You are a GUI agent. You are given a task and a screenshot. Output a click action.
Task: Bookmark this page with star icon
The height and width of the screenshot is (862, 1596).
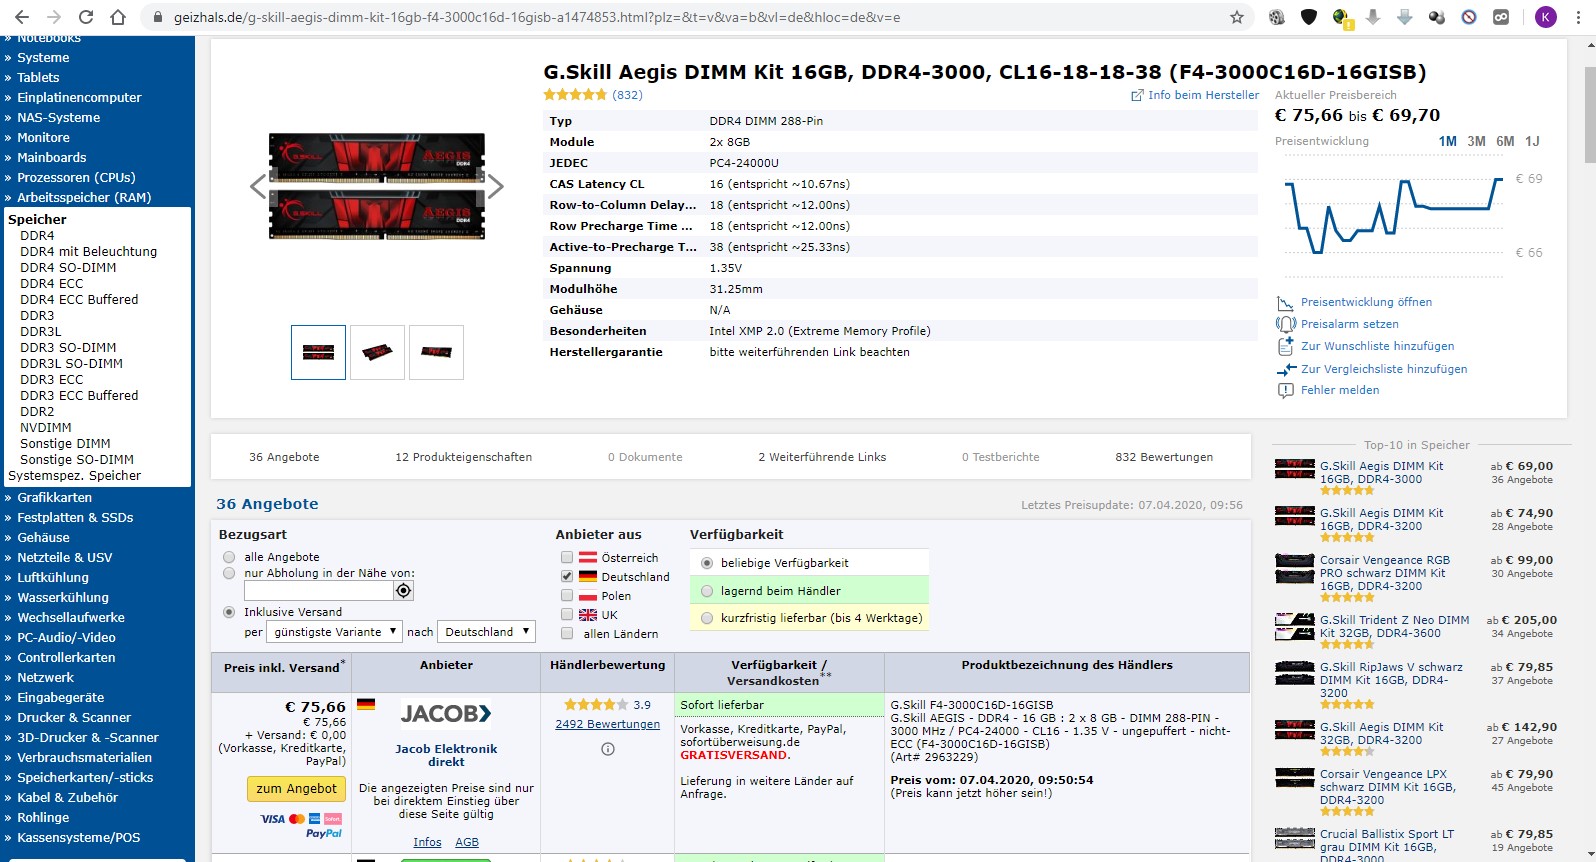1237,17
